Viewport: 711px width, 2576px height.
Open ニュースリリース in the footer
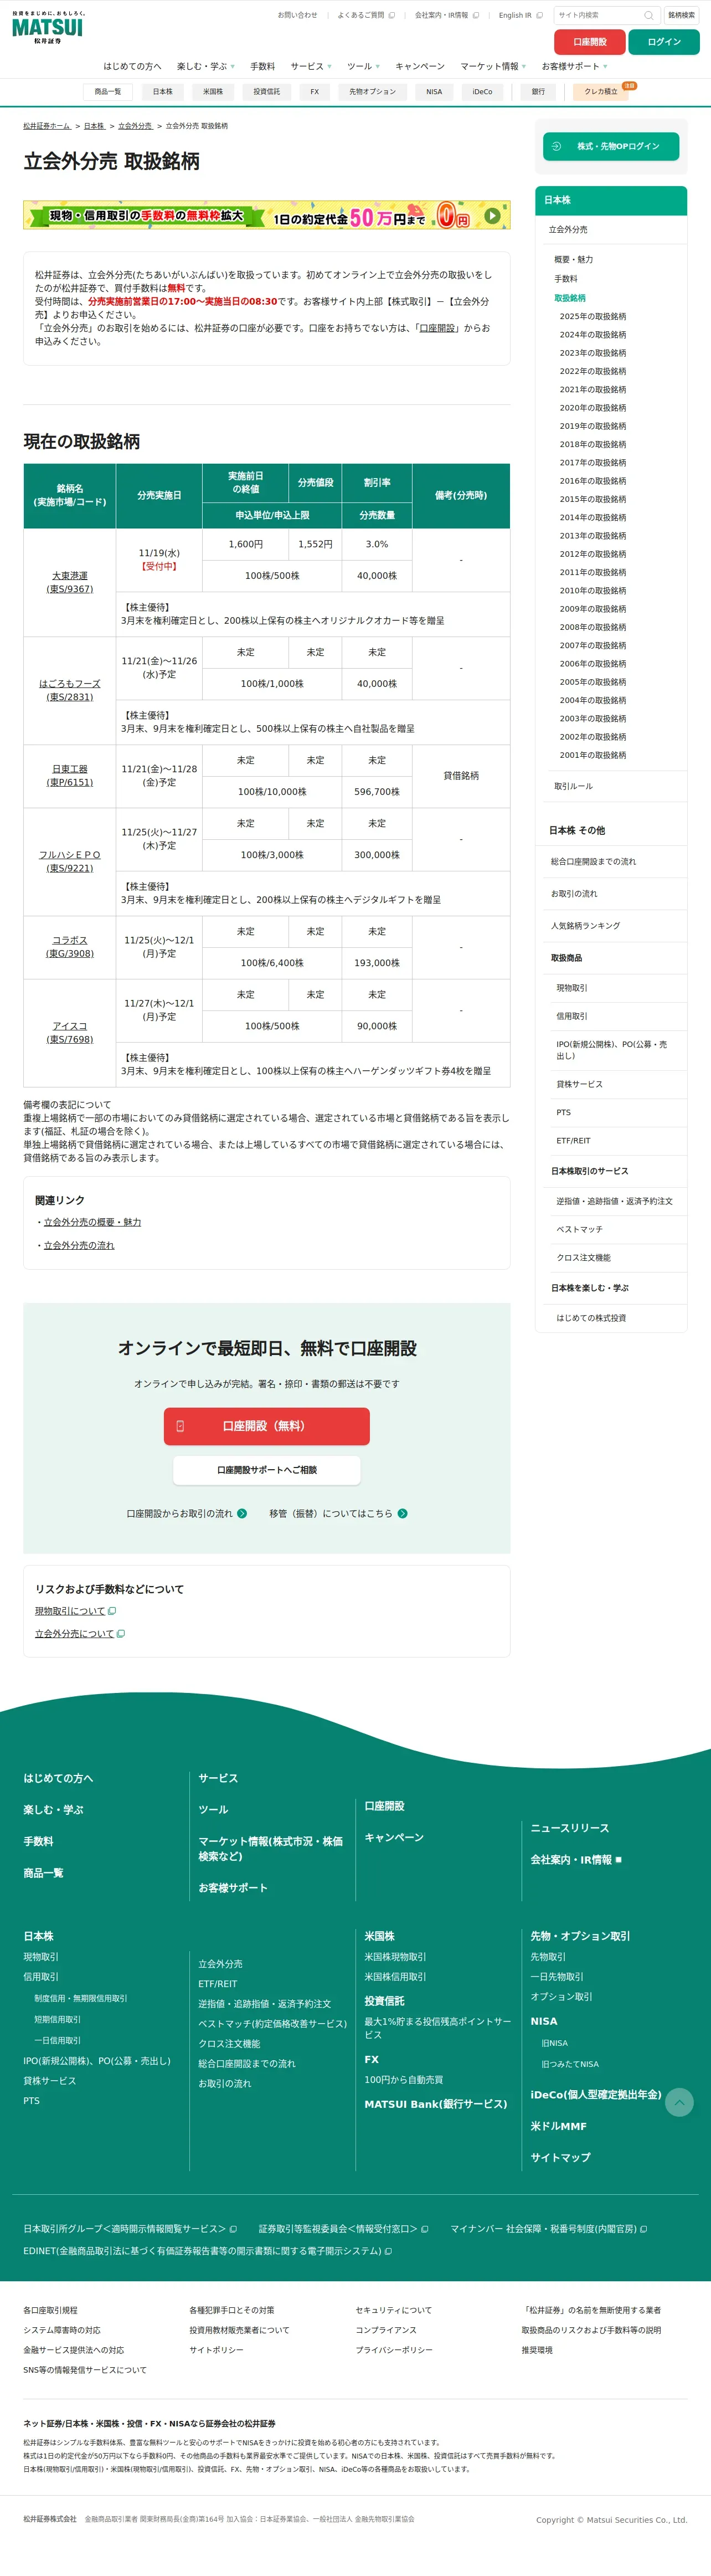[569, 1828]
